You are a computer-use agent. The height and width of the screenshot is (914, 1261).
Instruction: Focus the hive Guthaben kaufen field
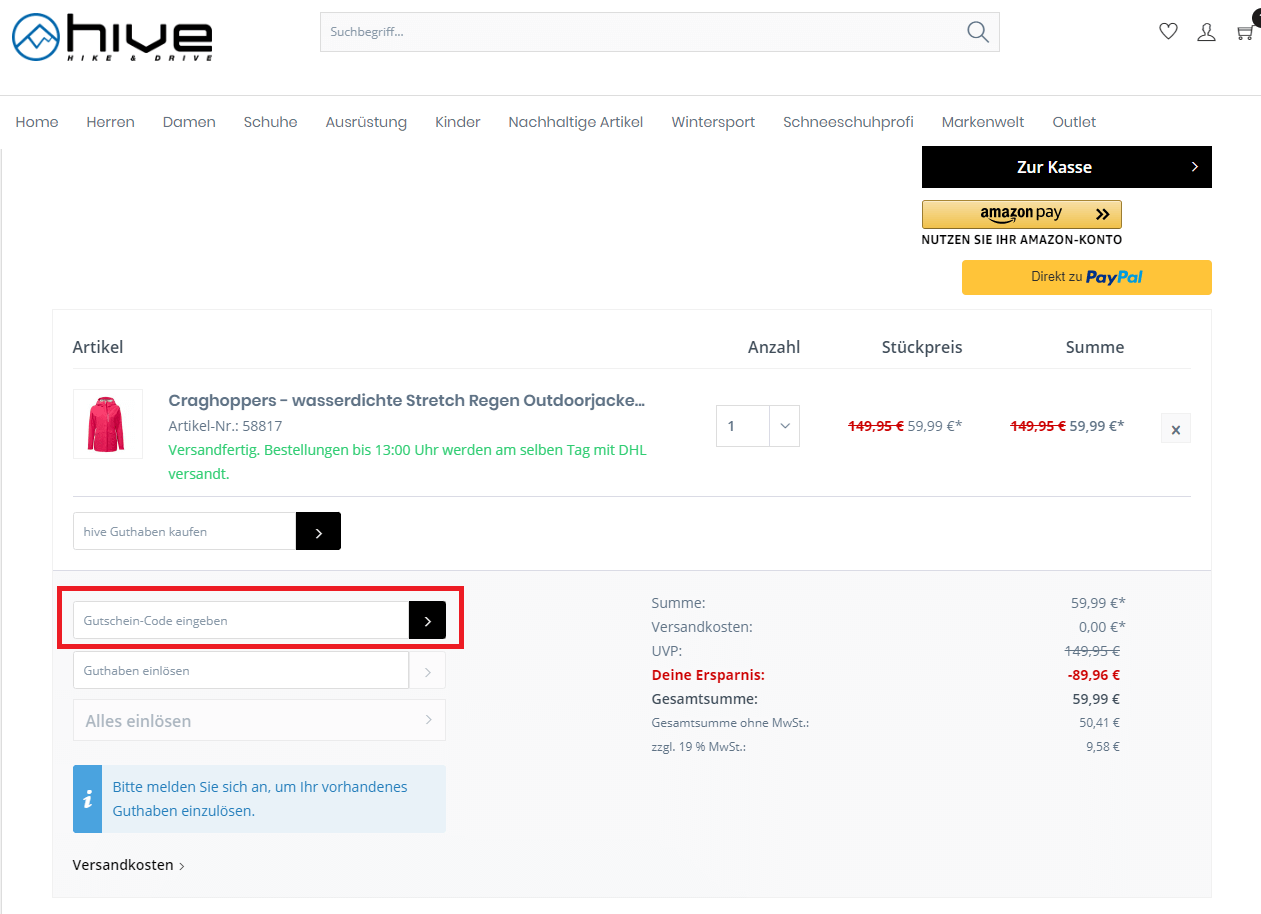coord(185,531)
